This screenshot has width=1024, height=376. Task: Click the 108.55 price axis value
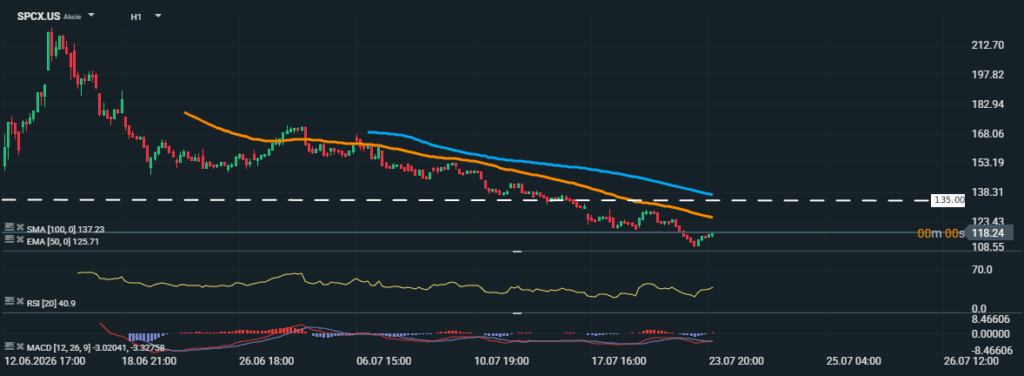coord(987,247)
